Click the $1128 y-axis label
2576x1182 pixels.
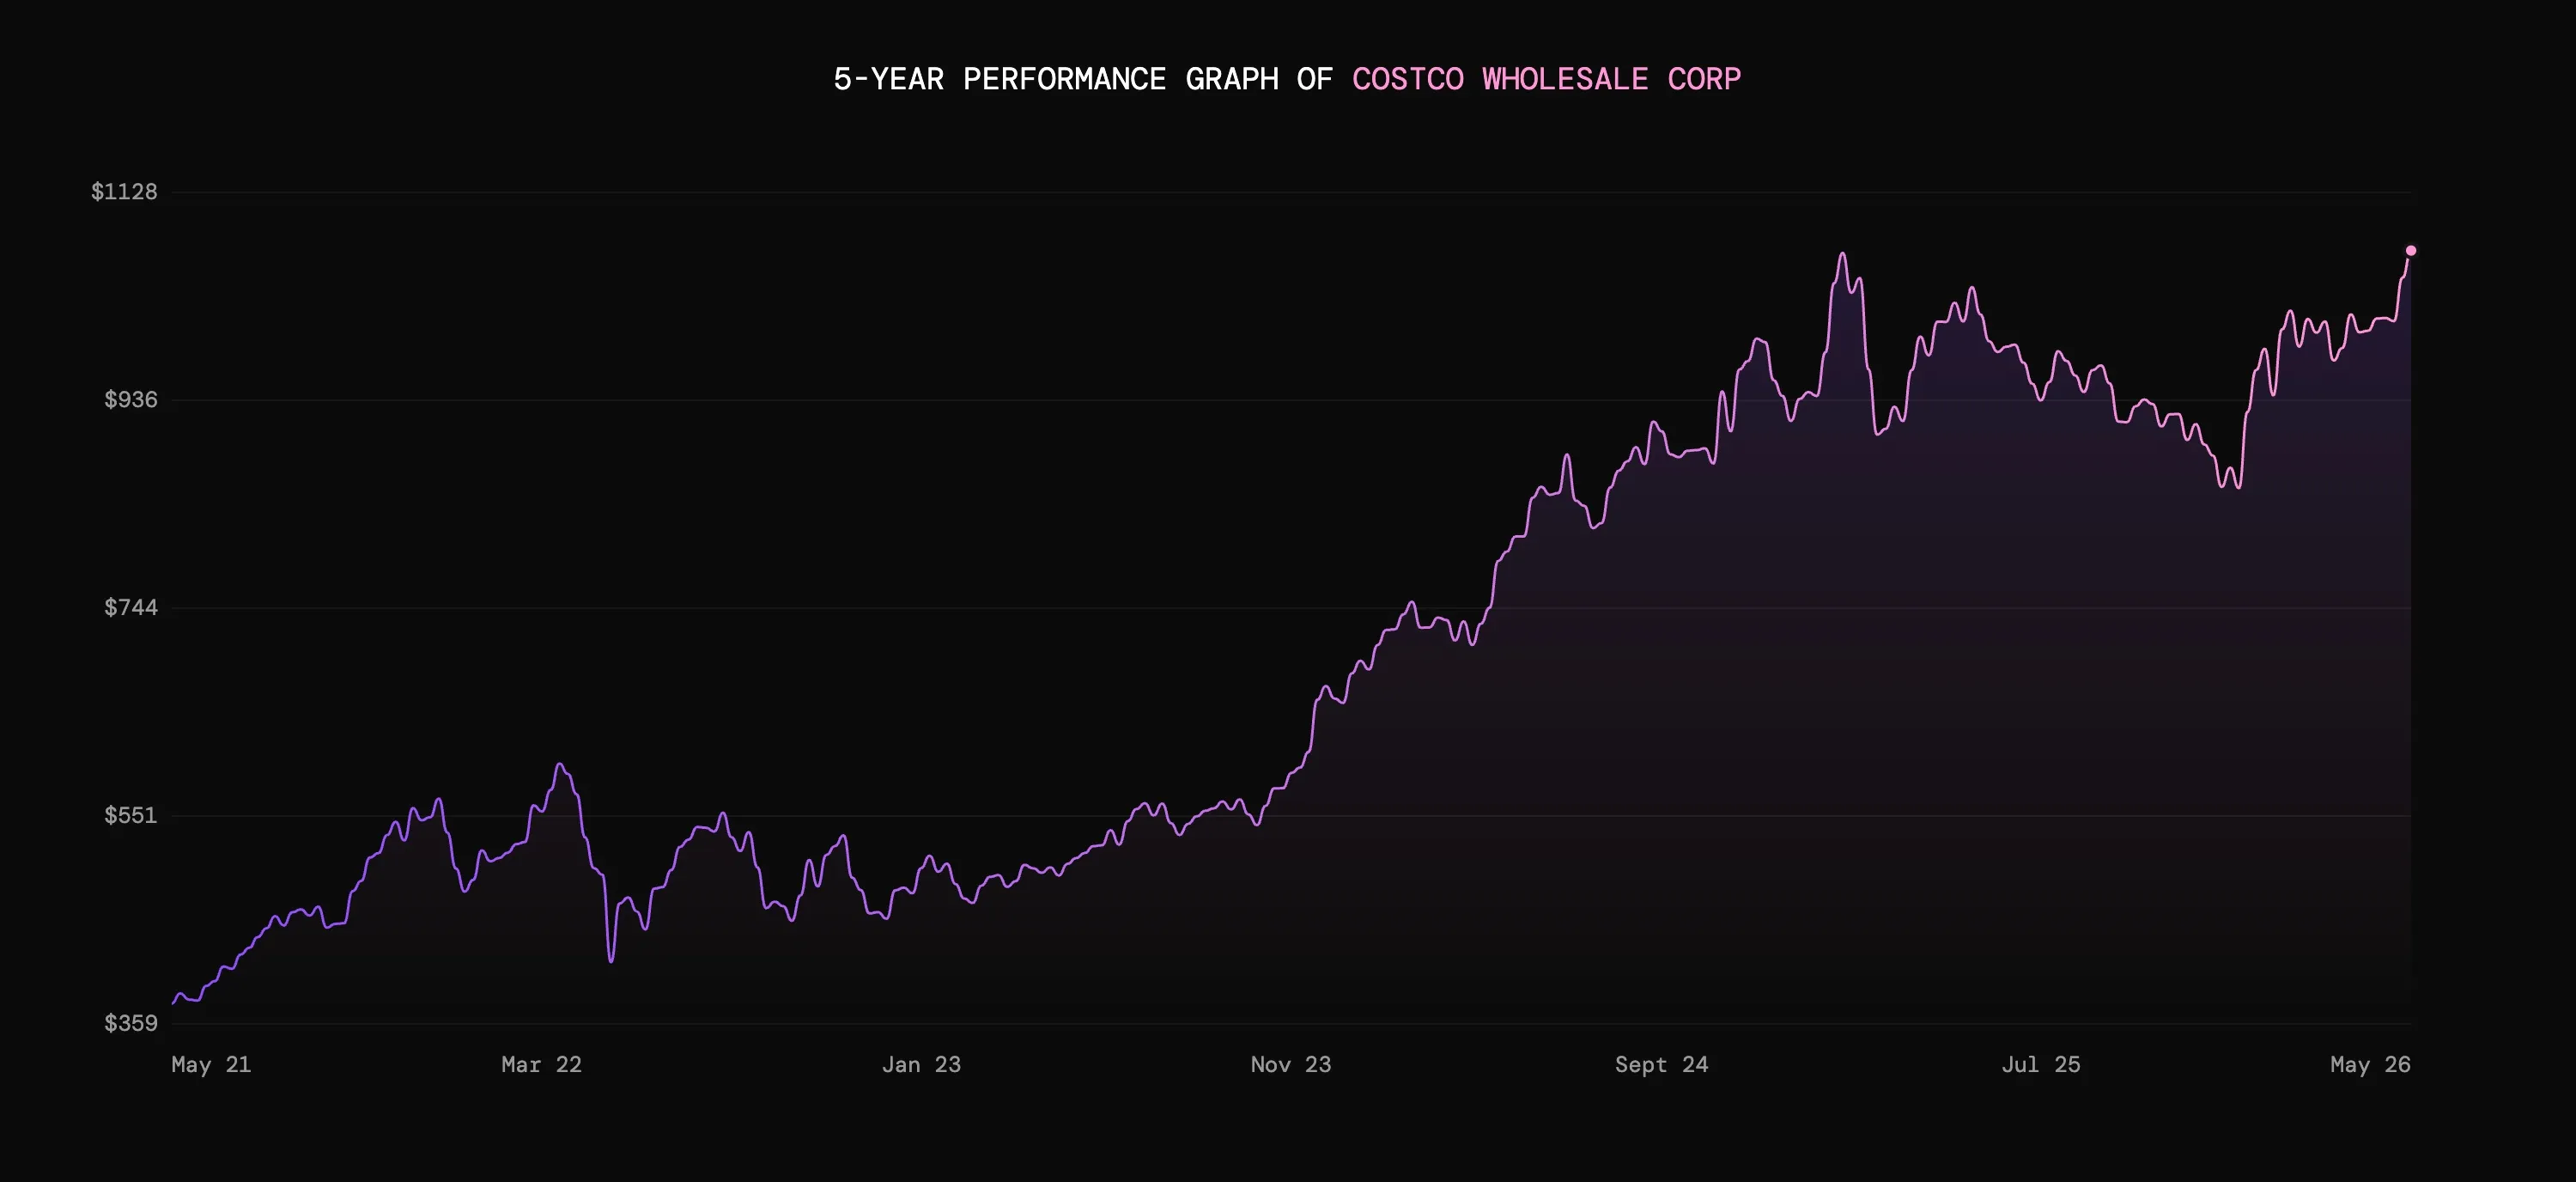tap(124, 191)
